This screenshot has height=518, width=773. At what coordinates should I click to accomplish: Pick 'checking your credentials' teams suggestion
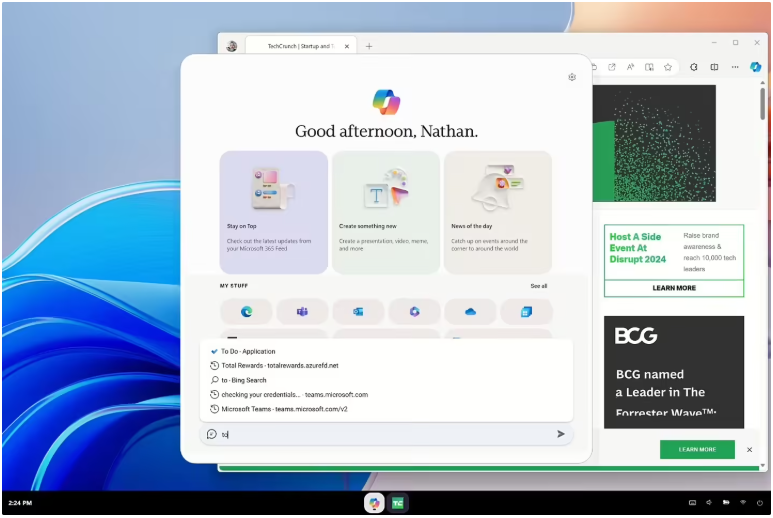pyautogui.click(x=386, y=394)
